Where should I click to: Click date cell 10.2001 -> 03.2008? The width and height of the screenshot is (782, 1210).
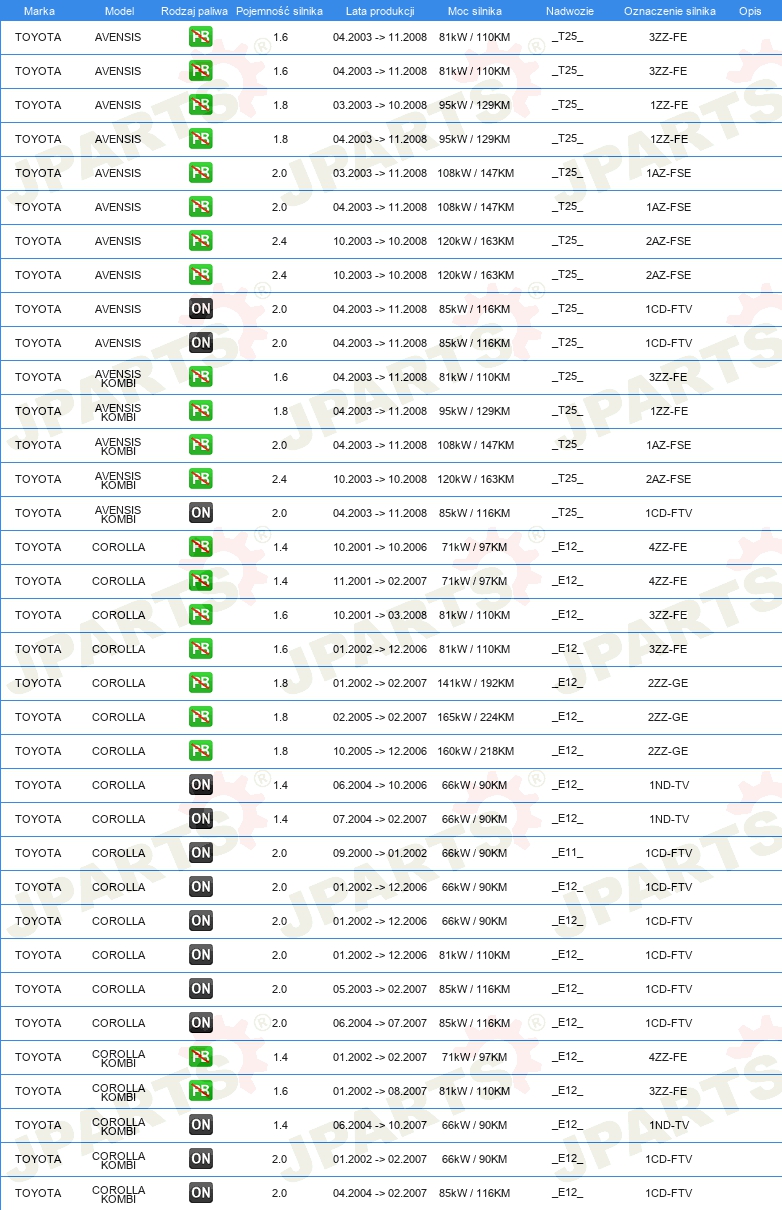click(x=380, y=615)
